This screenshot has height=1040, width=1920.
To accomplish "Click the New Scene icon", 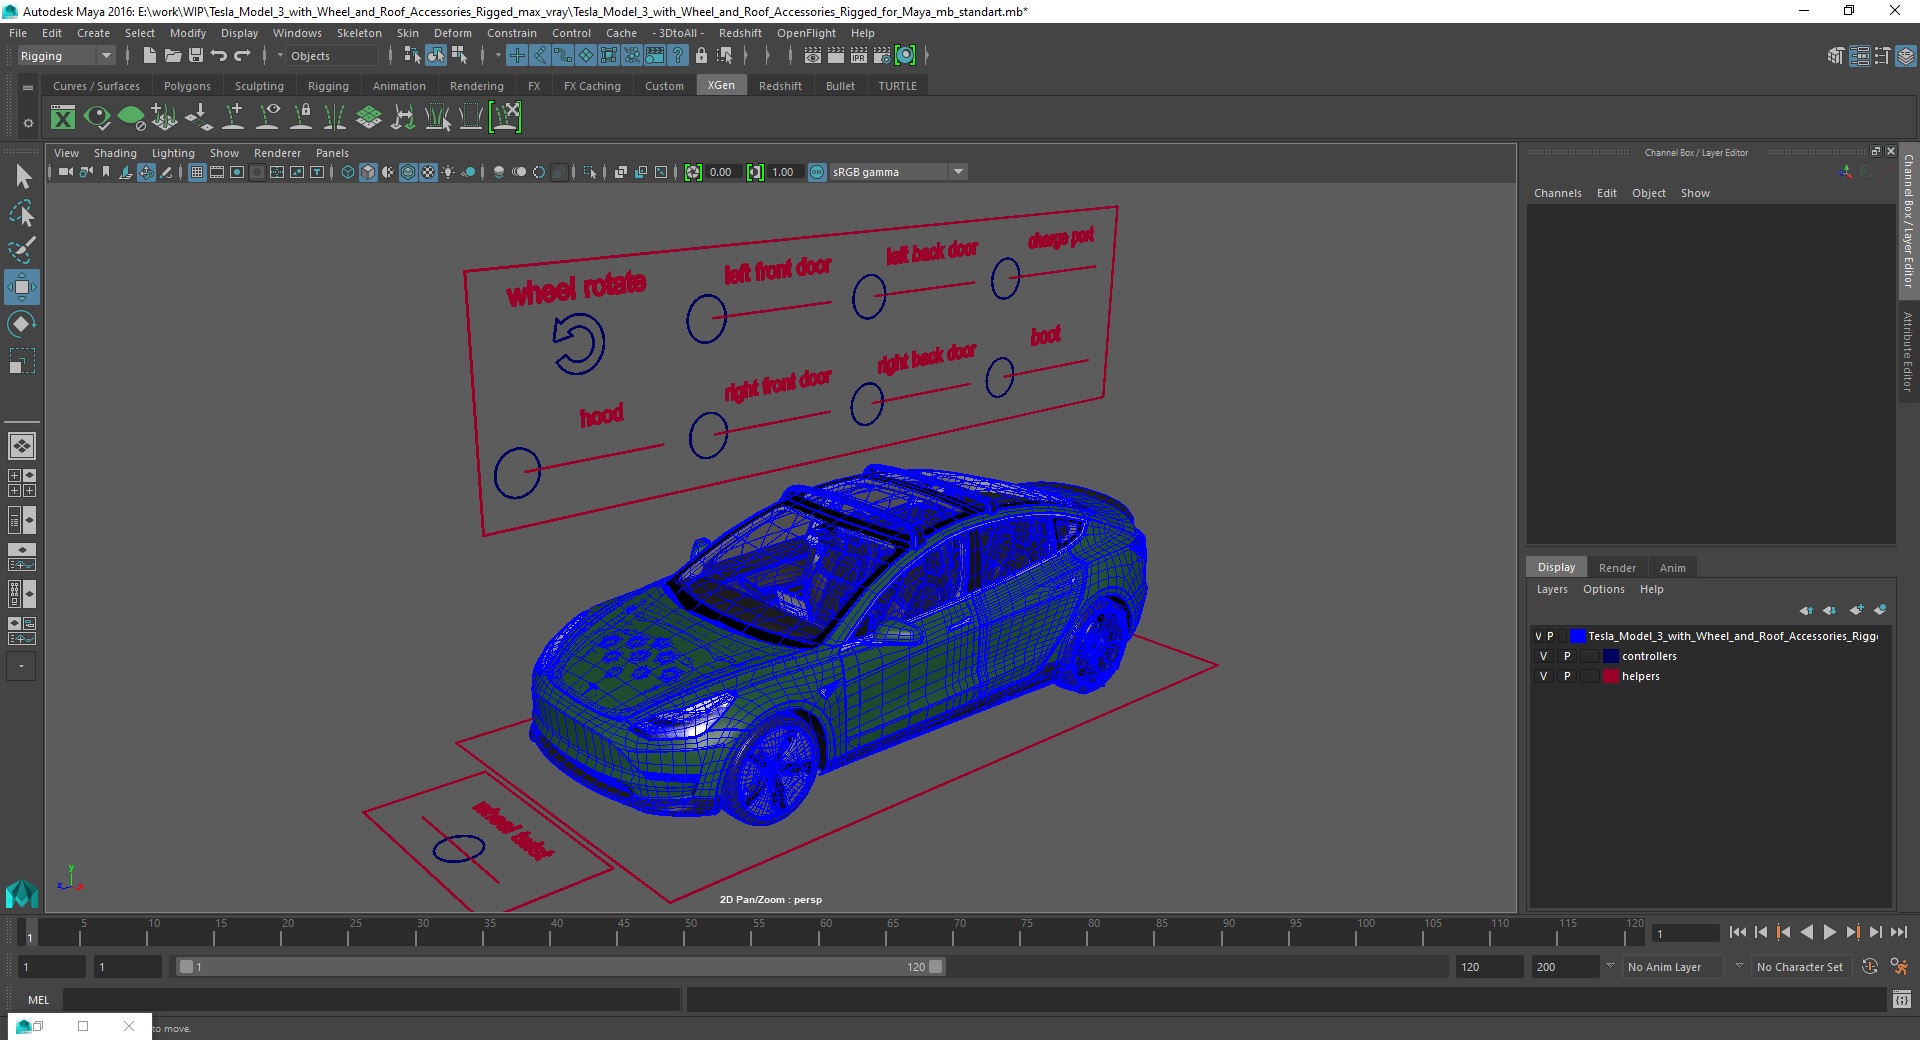I will click(149, 56).
